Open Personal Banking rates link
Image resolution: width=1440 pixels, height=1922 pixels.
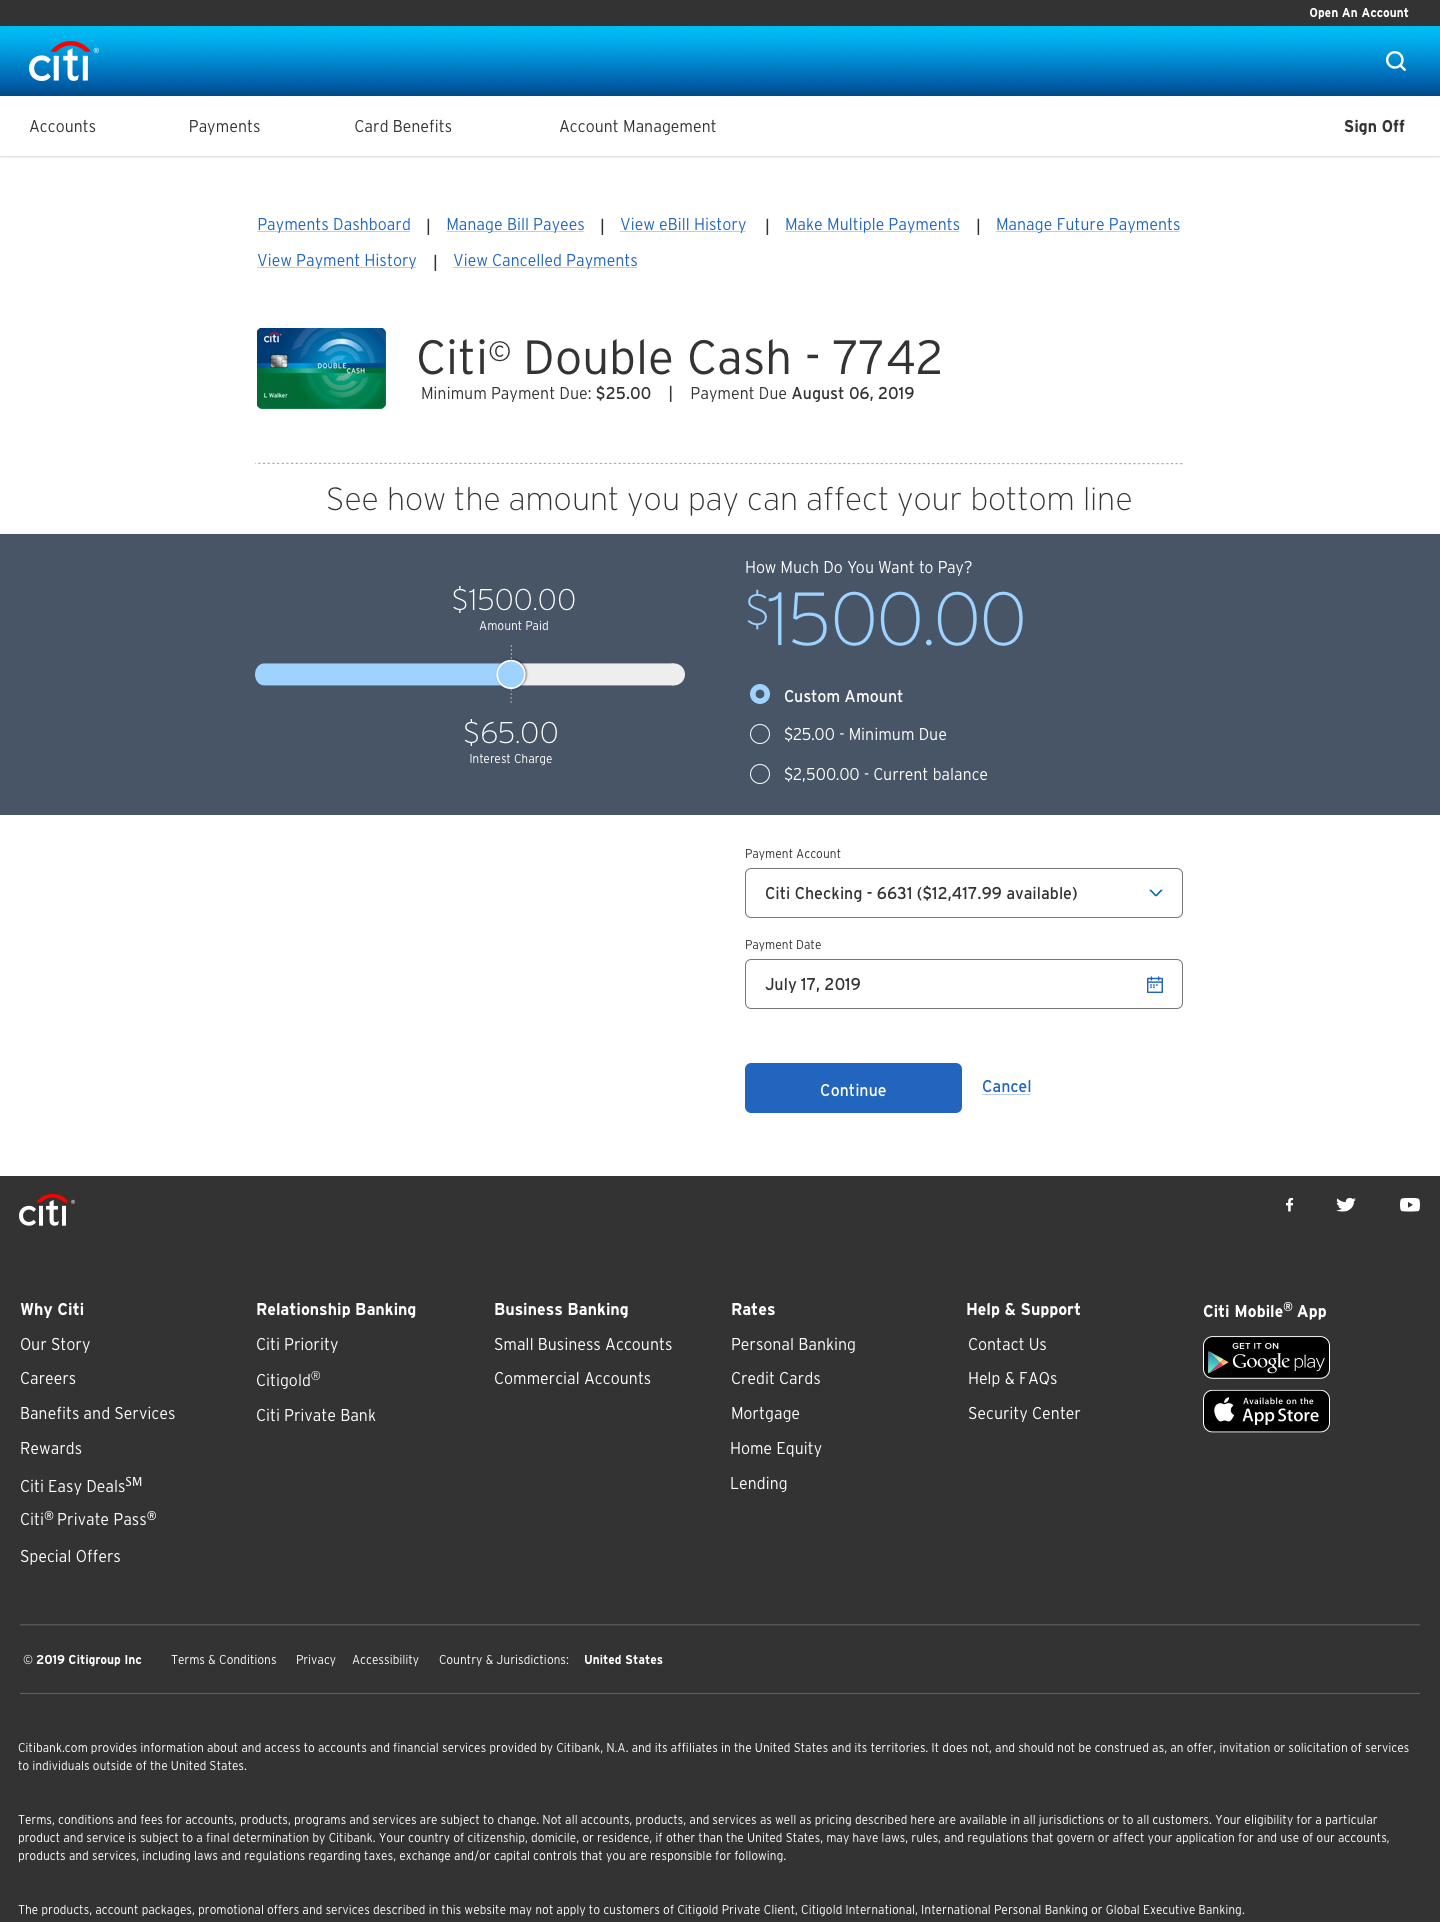(793, 1345)
